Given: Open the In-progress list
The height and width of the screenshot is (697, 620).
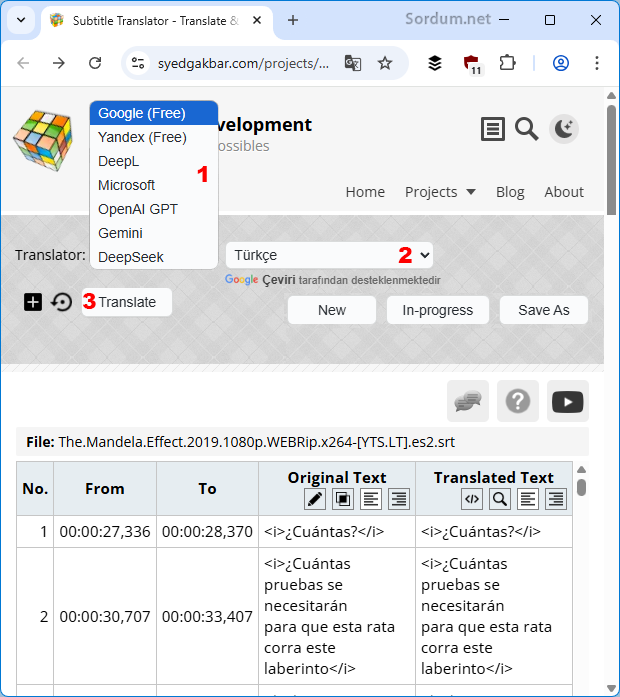Looking at the screenshot, I should 438,310.
